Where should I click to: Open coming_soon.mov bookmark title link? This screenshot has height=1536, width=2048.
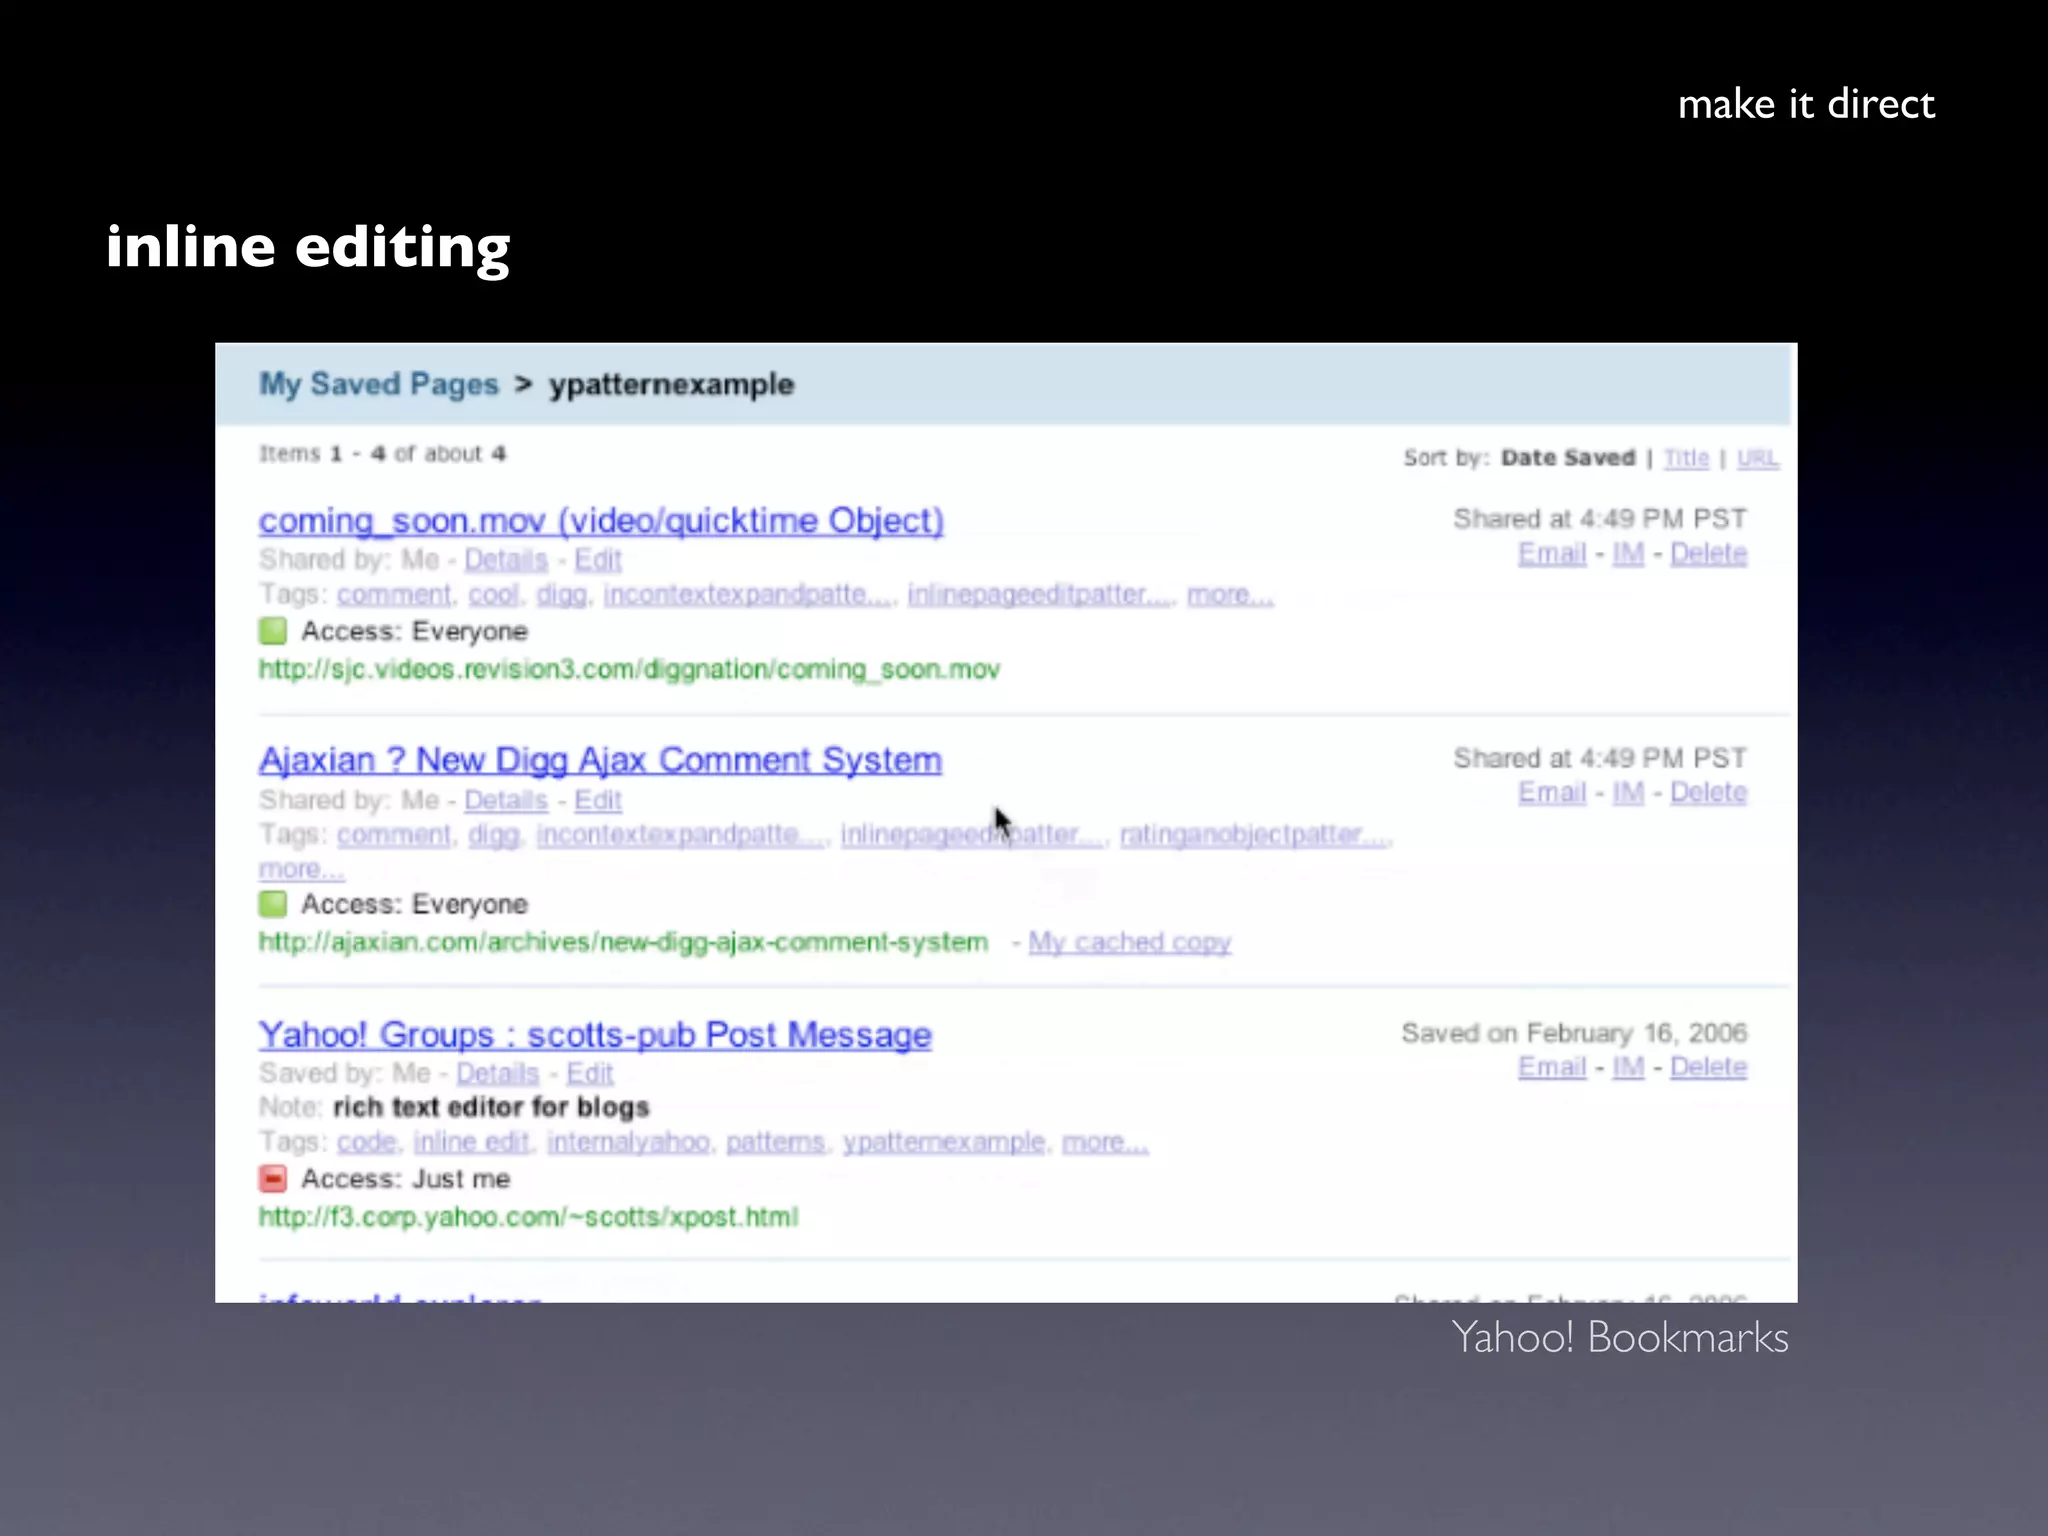pyautogui.click(x=600, y=521)
